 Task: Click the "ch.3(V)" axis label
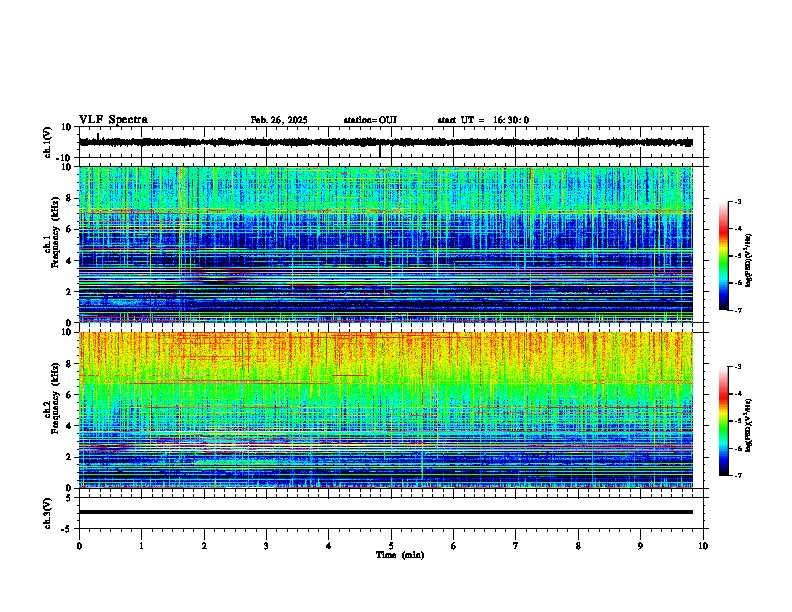coord(48,513)
